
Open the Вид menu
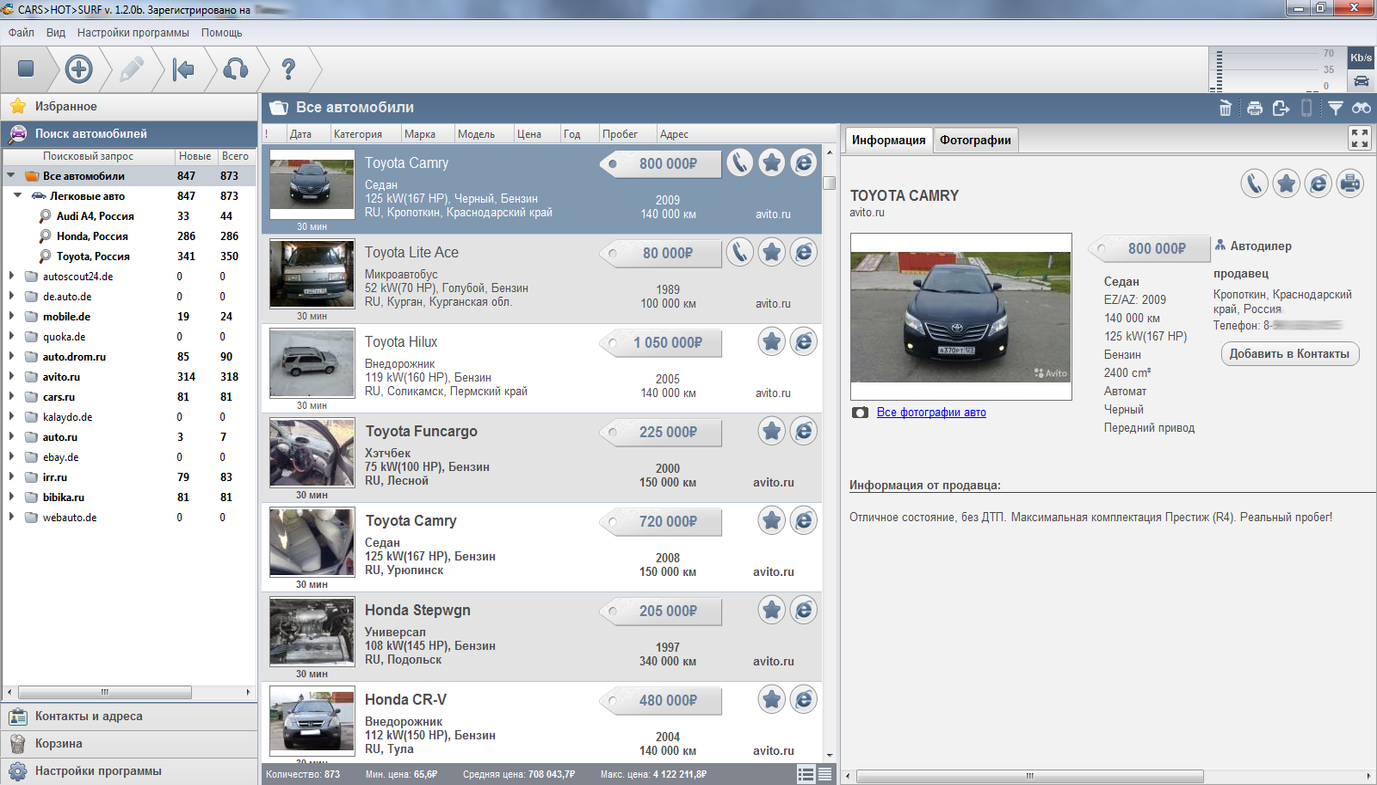56,33
